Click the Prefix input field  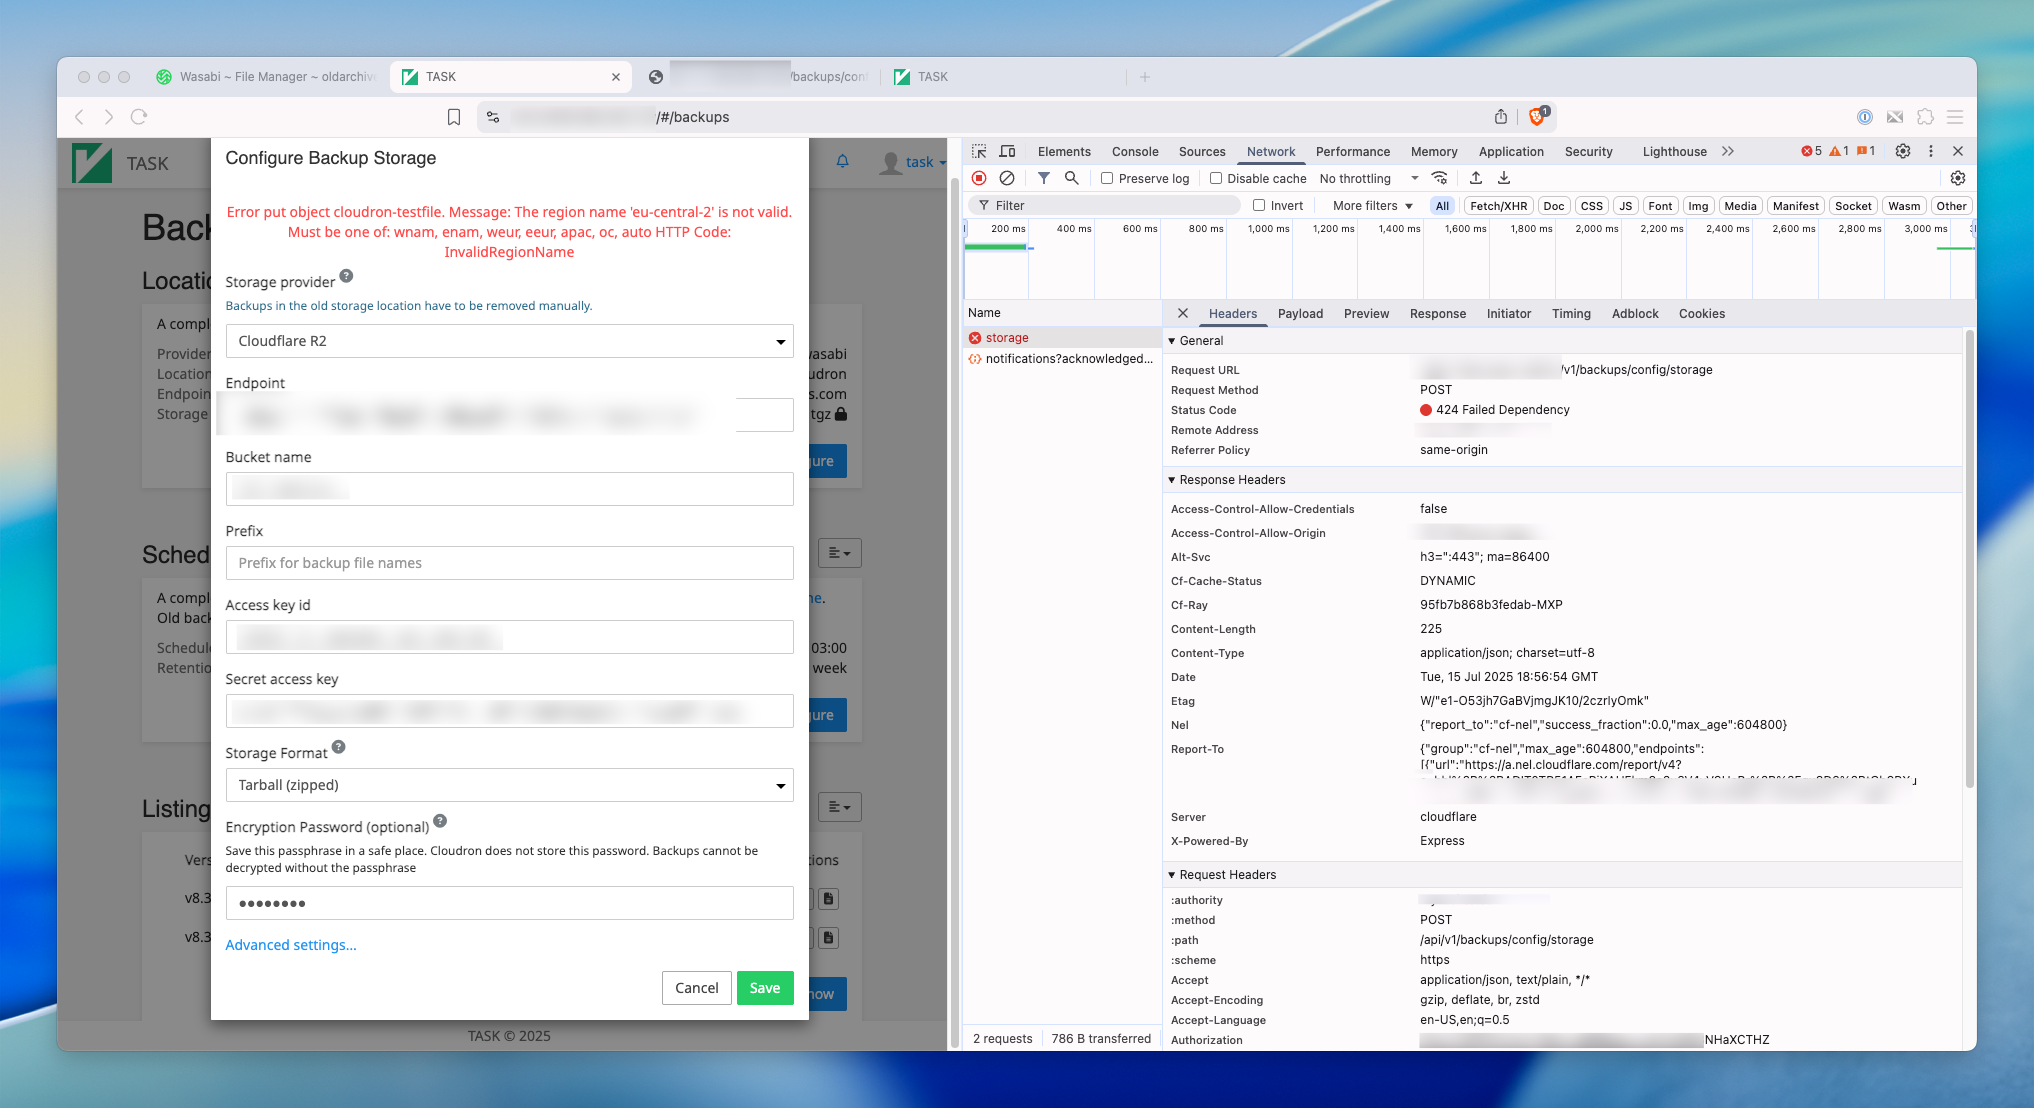point(509,563)
